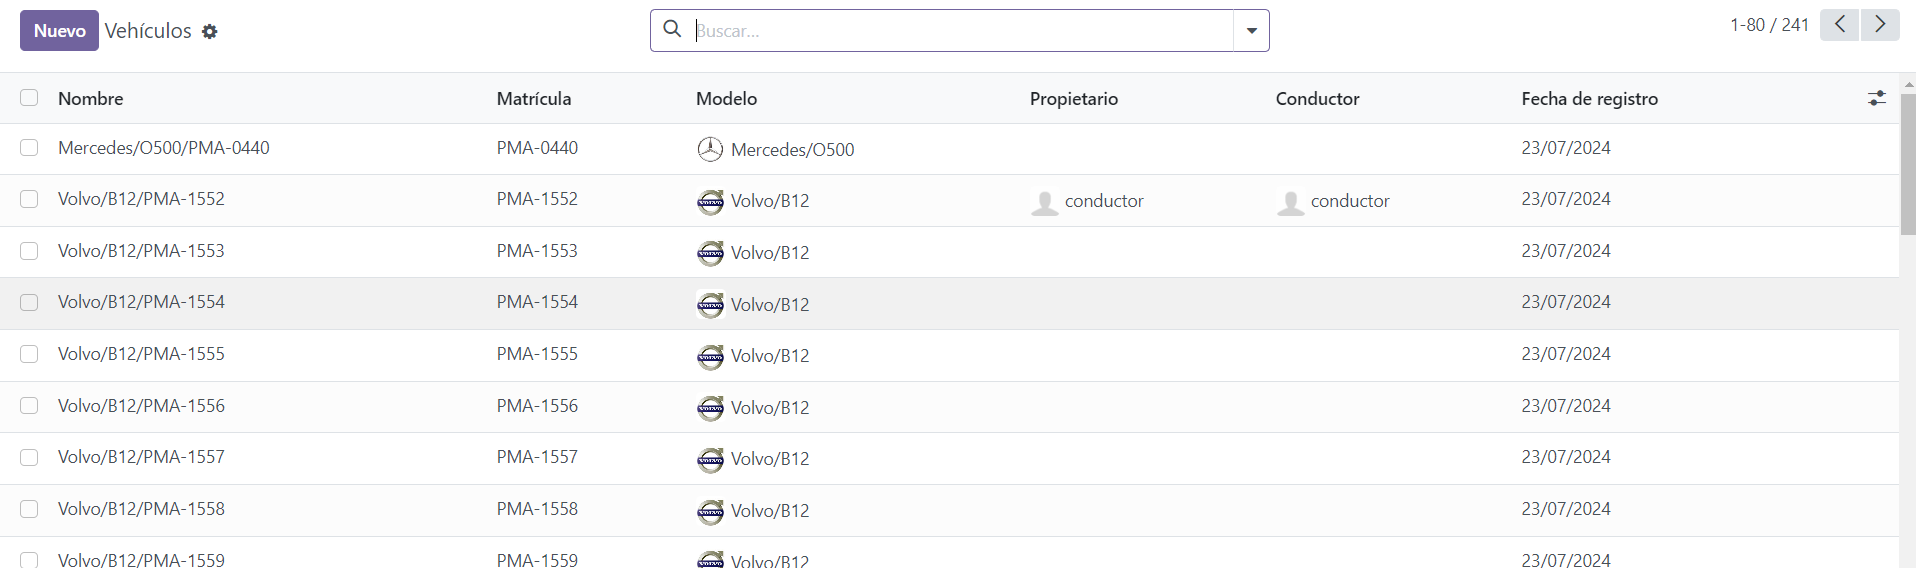
Task: Click the Propietario conductor avatar icon
Action: pyautogui.click(x=1045, y=202)
